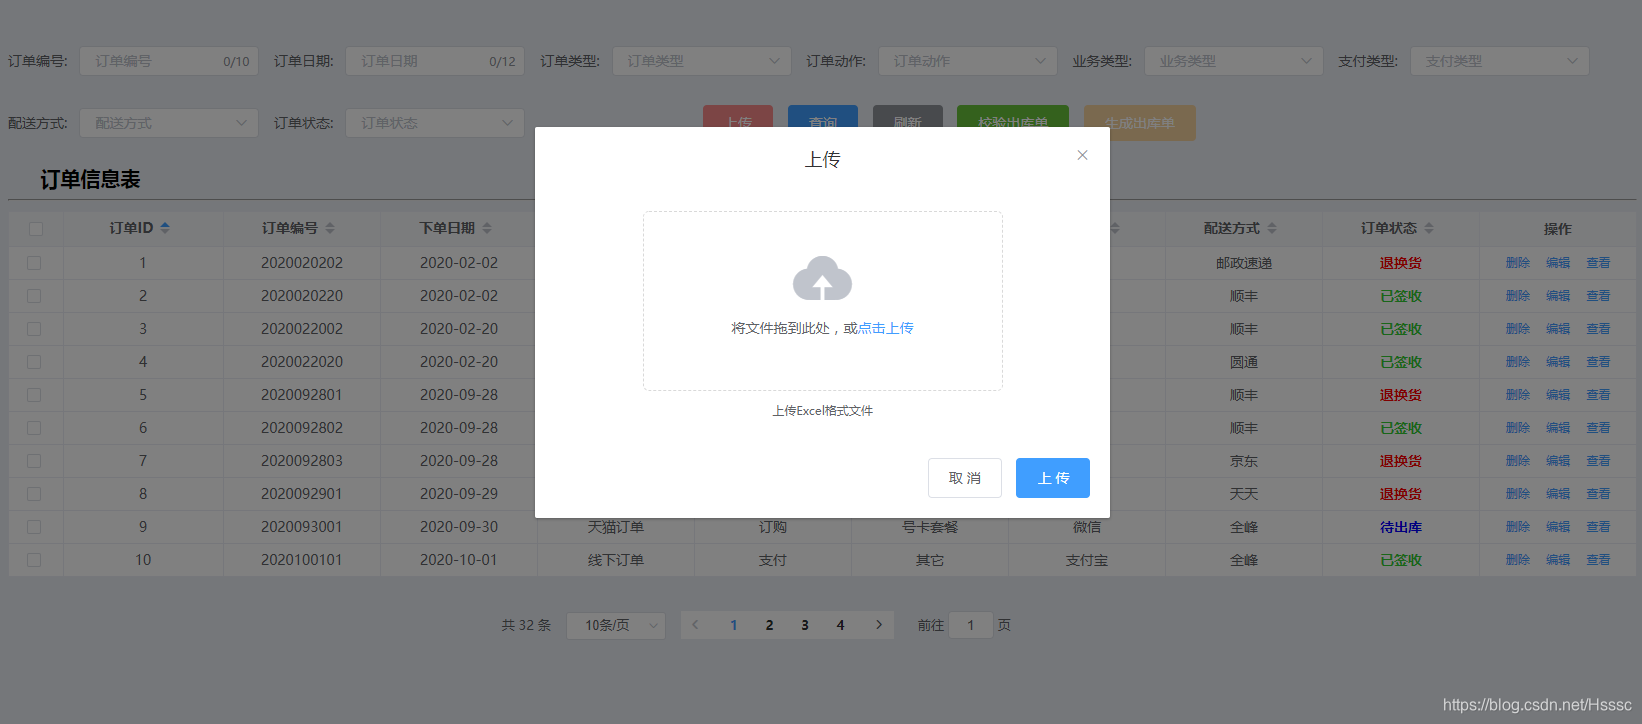Click 圆通 delivery cell in row 4
This screenshot has height=724, width=1642.
coord(1244,362)
